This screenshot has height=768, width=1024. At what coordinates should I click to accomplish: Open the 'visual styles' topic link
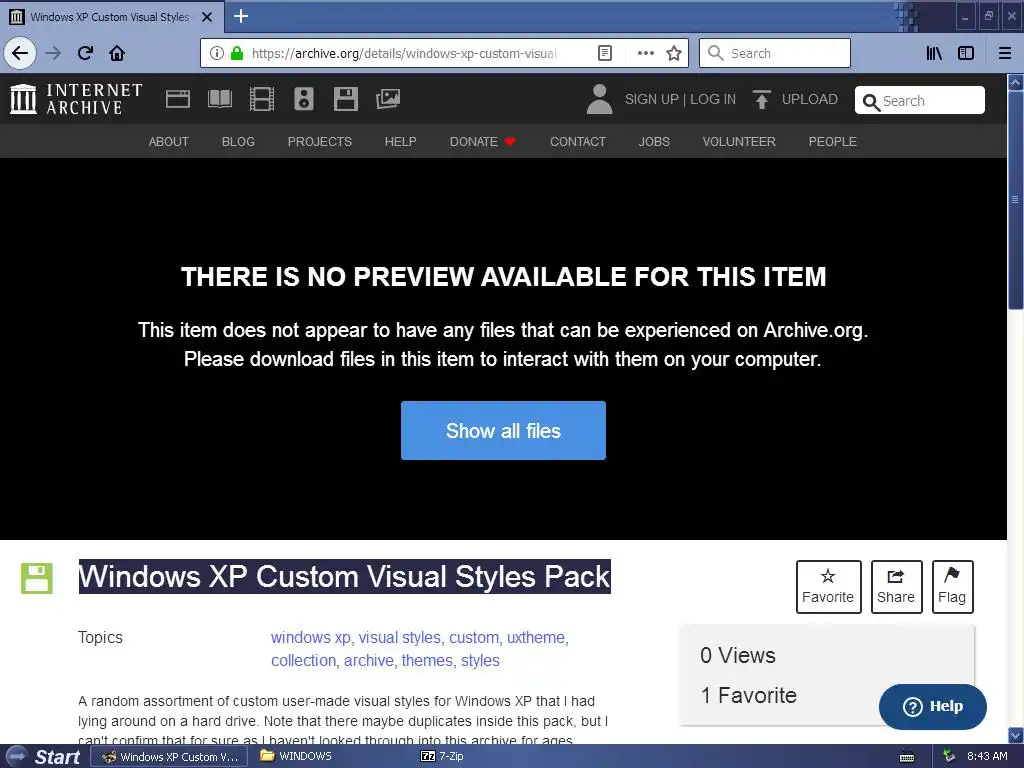pyautogui.click(x=400, y=637)
